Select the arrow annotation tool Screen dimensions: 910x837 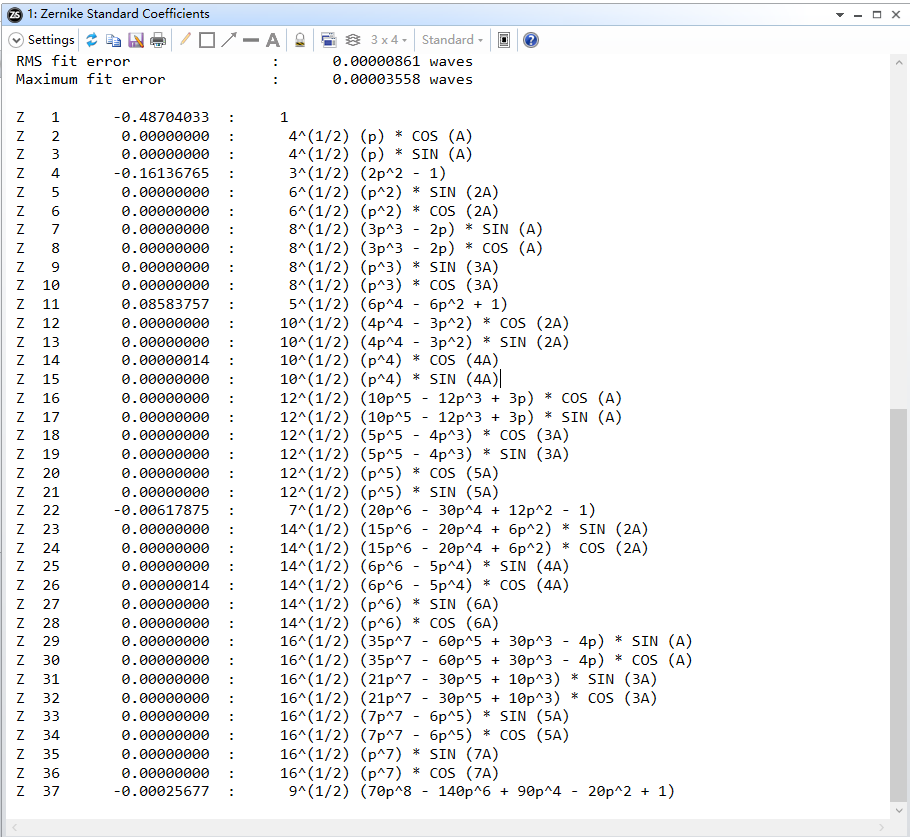click(x=229, y=40)
